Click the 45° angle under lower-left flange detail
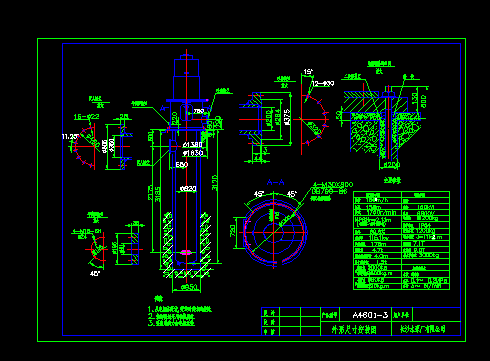The width and height of the screenshot is (490, 361). (x=95, y=273)
